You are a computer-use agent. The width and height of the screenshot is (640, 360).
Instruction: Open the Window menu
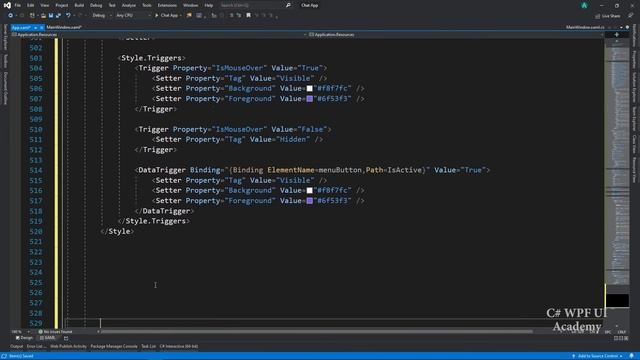tap(190, 5)
